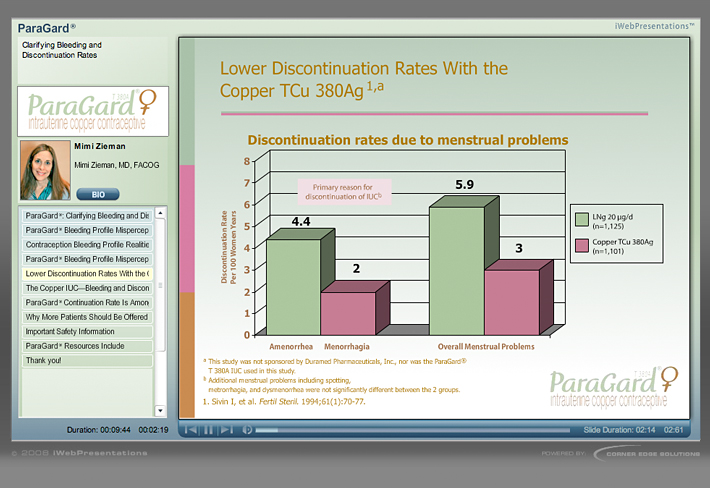Toggle the volume speaker icon
The width and height of the screenshot is (710, 488).
pyautogui.click(x=247, y=430)
